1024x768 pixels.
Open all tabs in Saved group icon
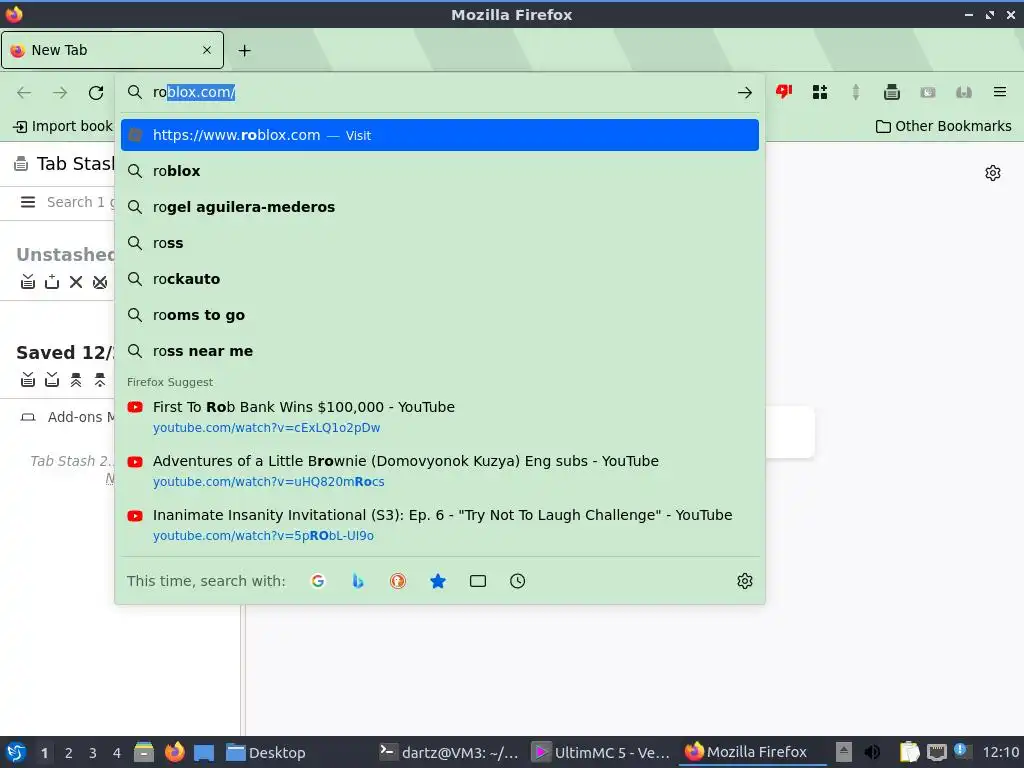[x=76, y=379]
